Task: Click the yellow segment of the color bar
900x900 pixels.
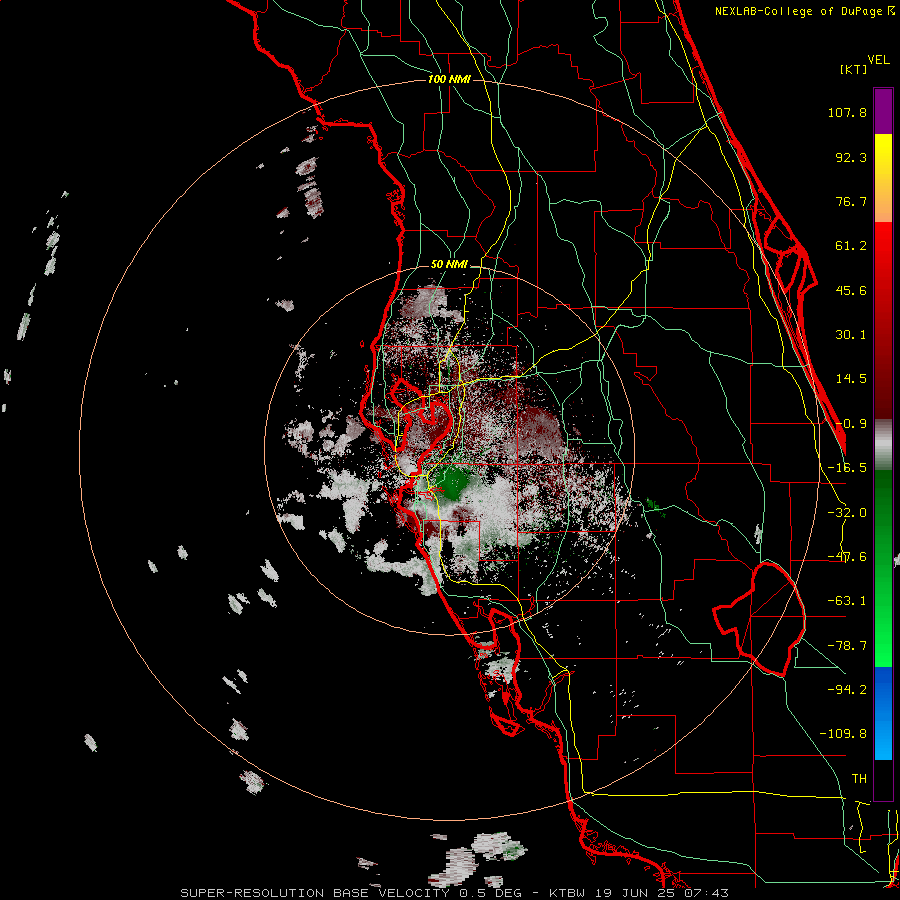Action: [x=883, y=178]
